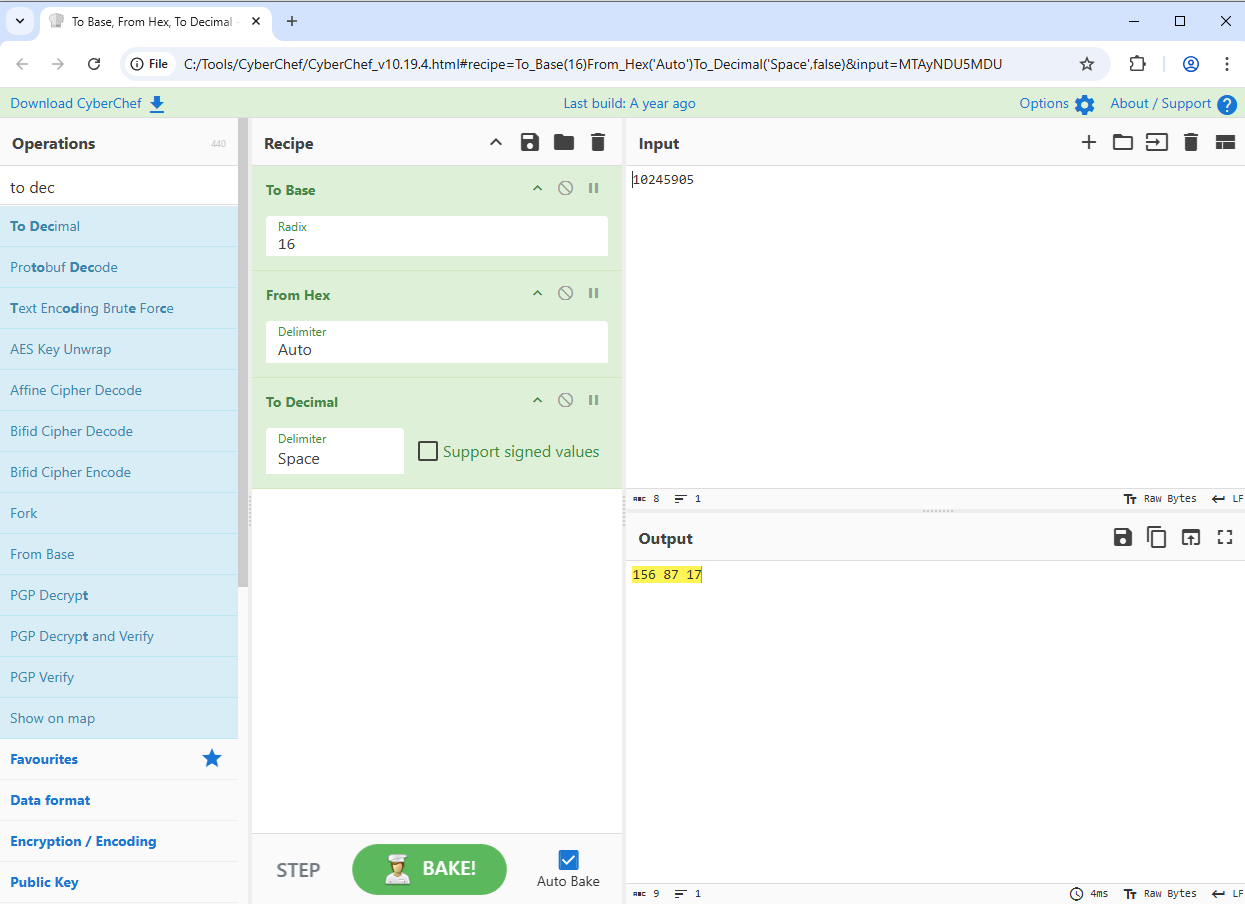Click the output LF line-ending selector

click(x=1227, y=893)
